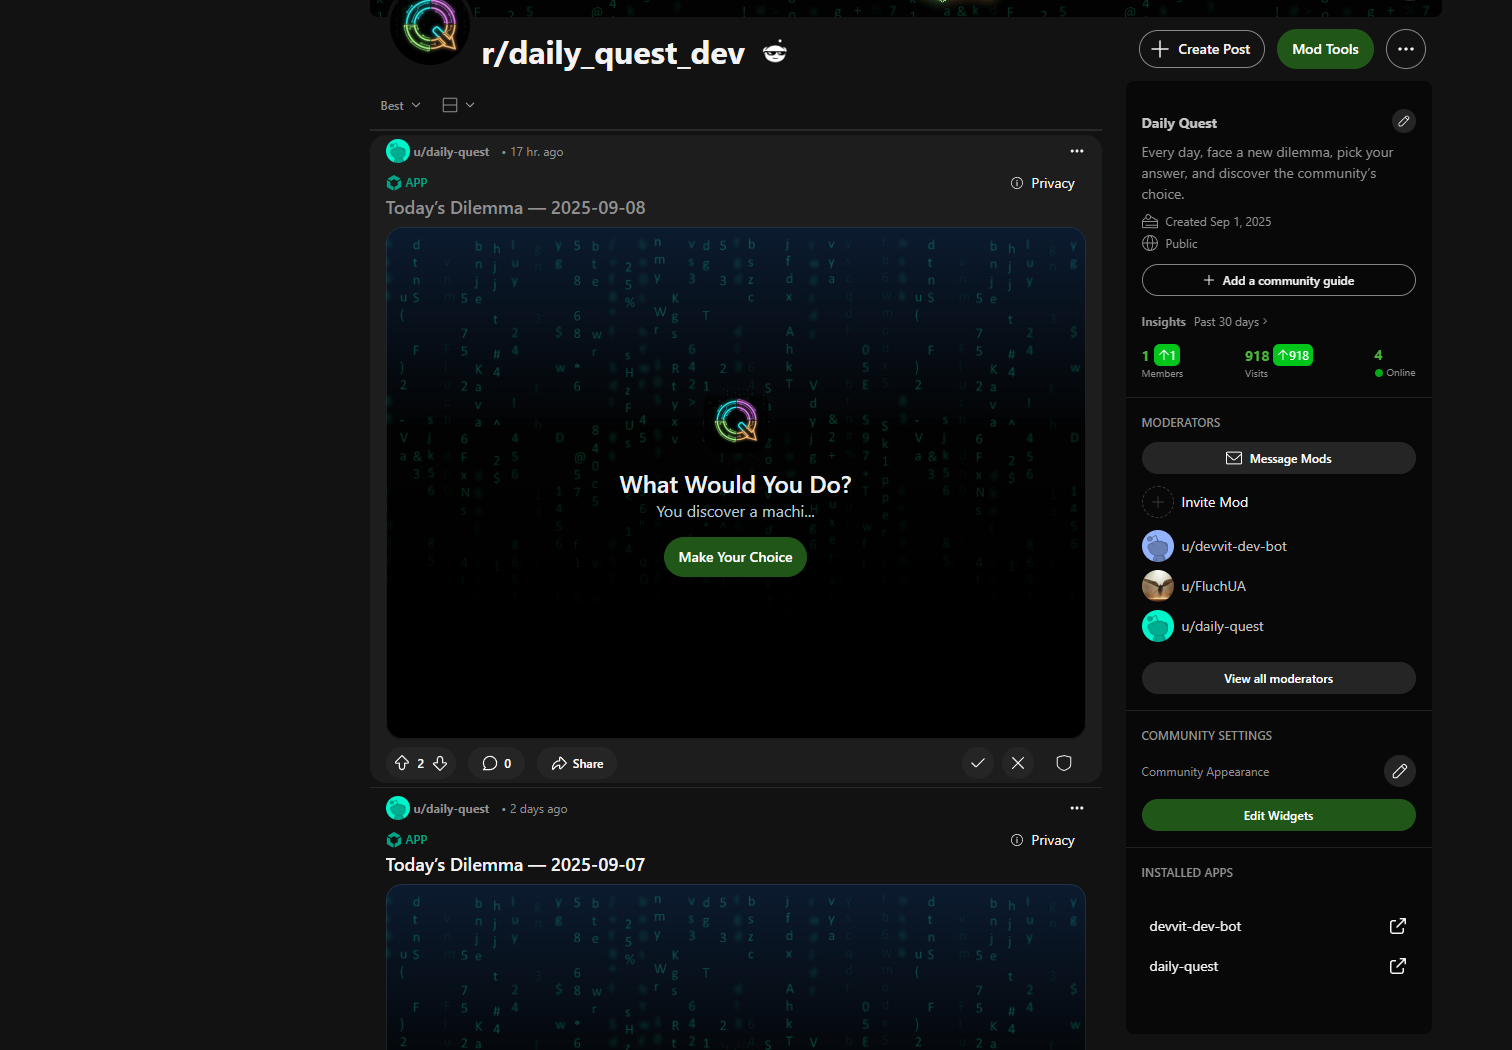
Task: Click the plus icon next to Invite Mod
Action: coord(1157,502)
